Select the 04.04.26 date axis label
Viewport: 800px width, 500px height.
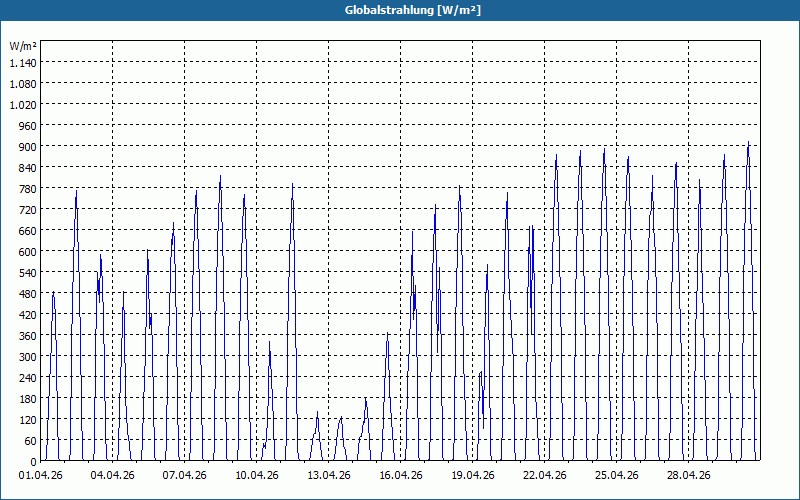tap(112, 475)
